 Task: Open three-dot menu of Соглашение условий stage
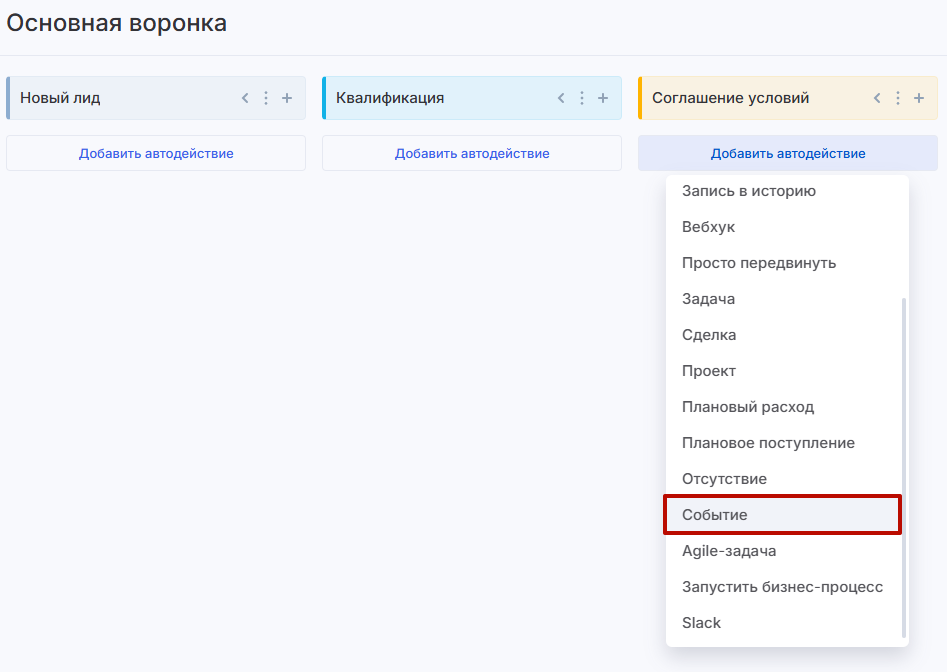[x=898, y=98]
